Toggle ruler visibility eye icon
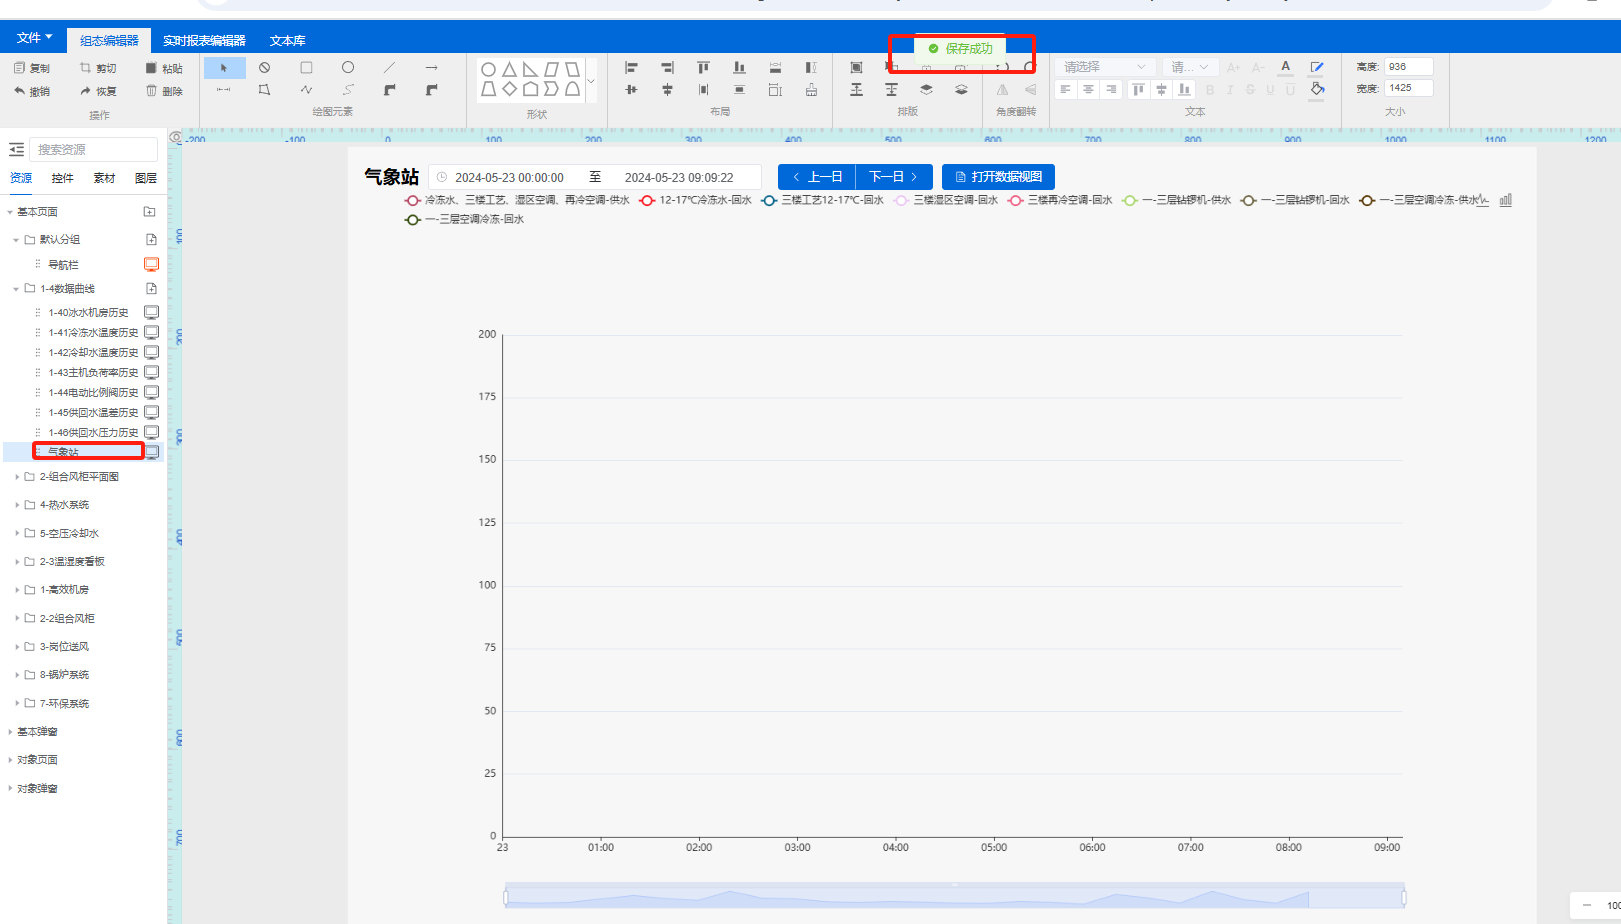The width and height of the screenshot is (1621, 924). (x=176, y=137)
